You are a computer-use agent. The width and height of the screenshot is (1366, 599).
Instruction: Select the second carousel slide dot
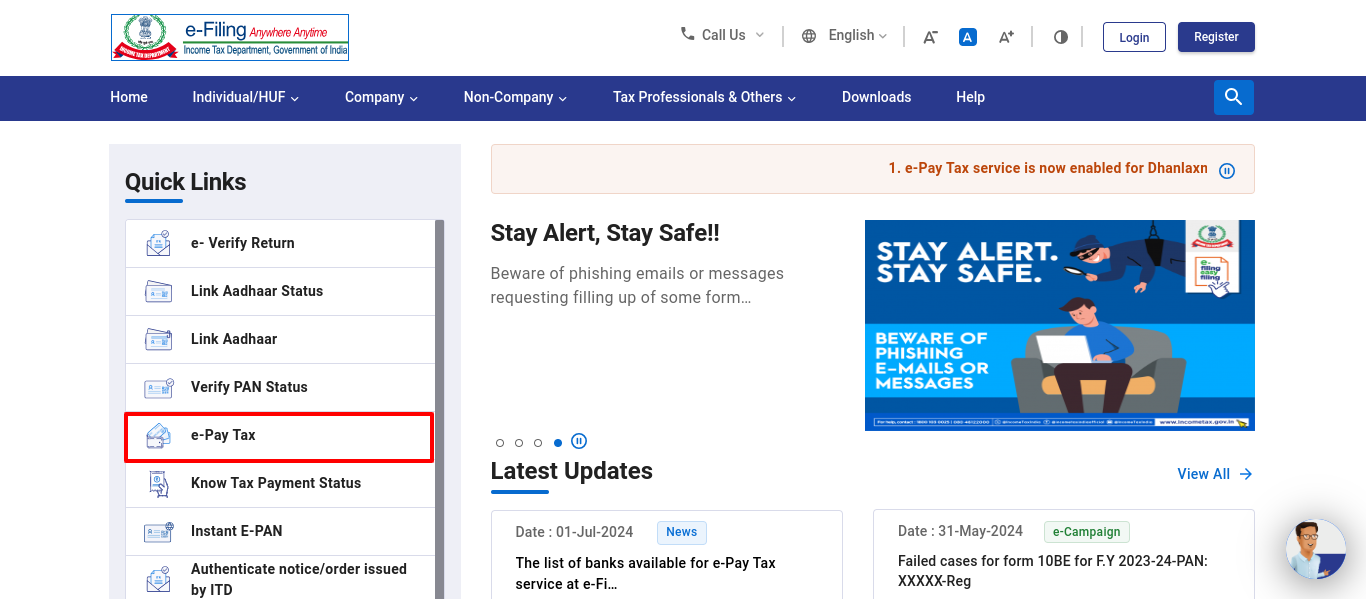(x=519, y=443)
